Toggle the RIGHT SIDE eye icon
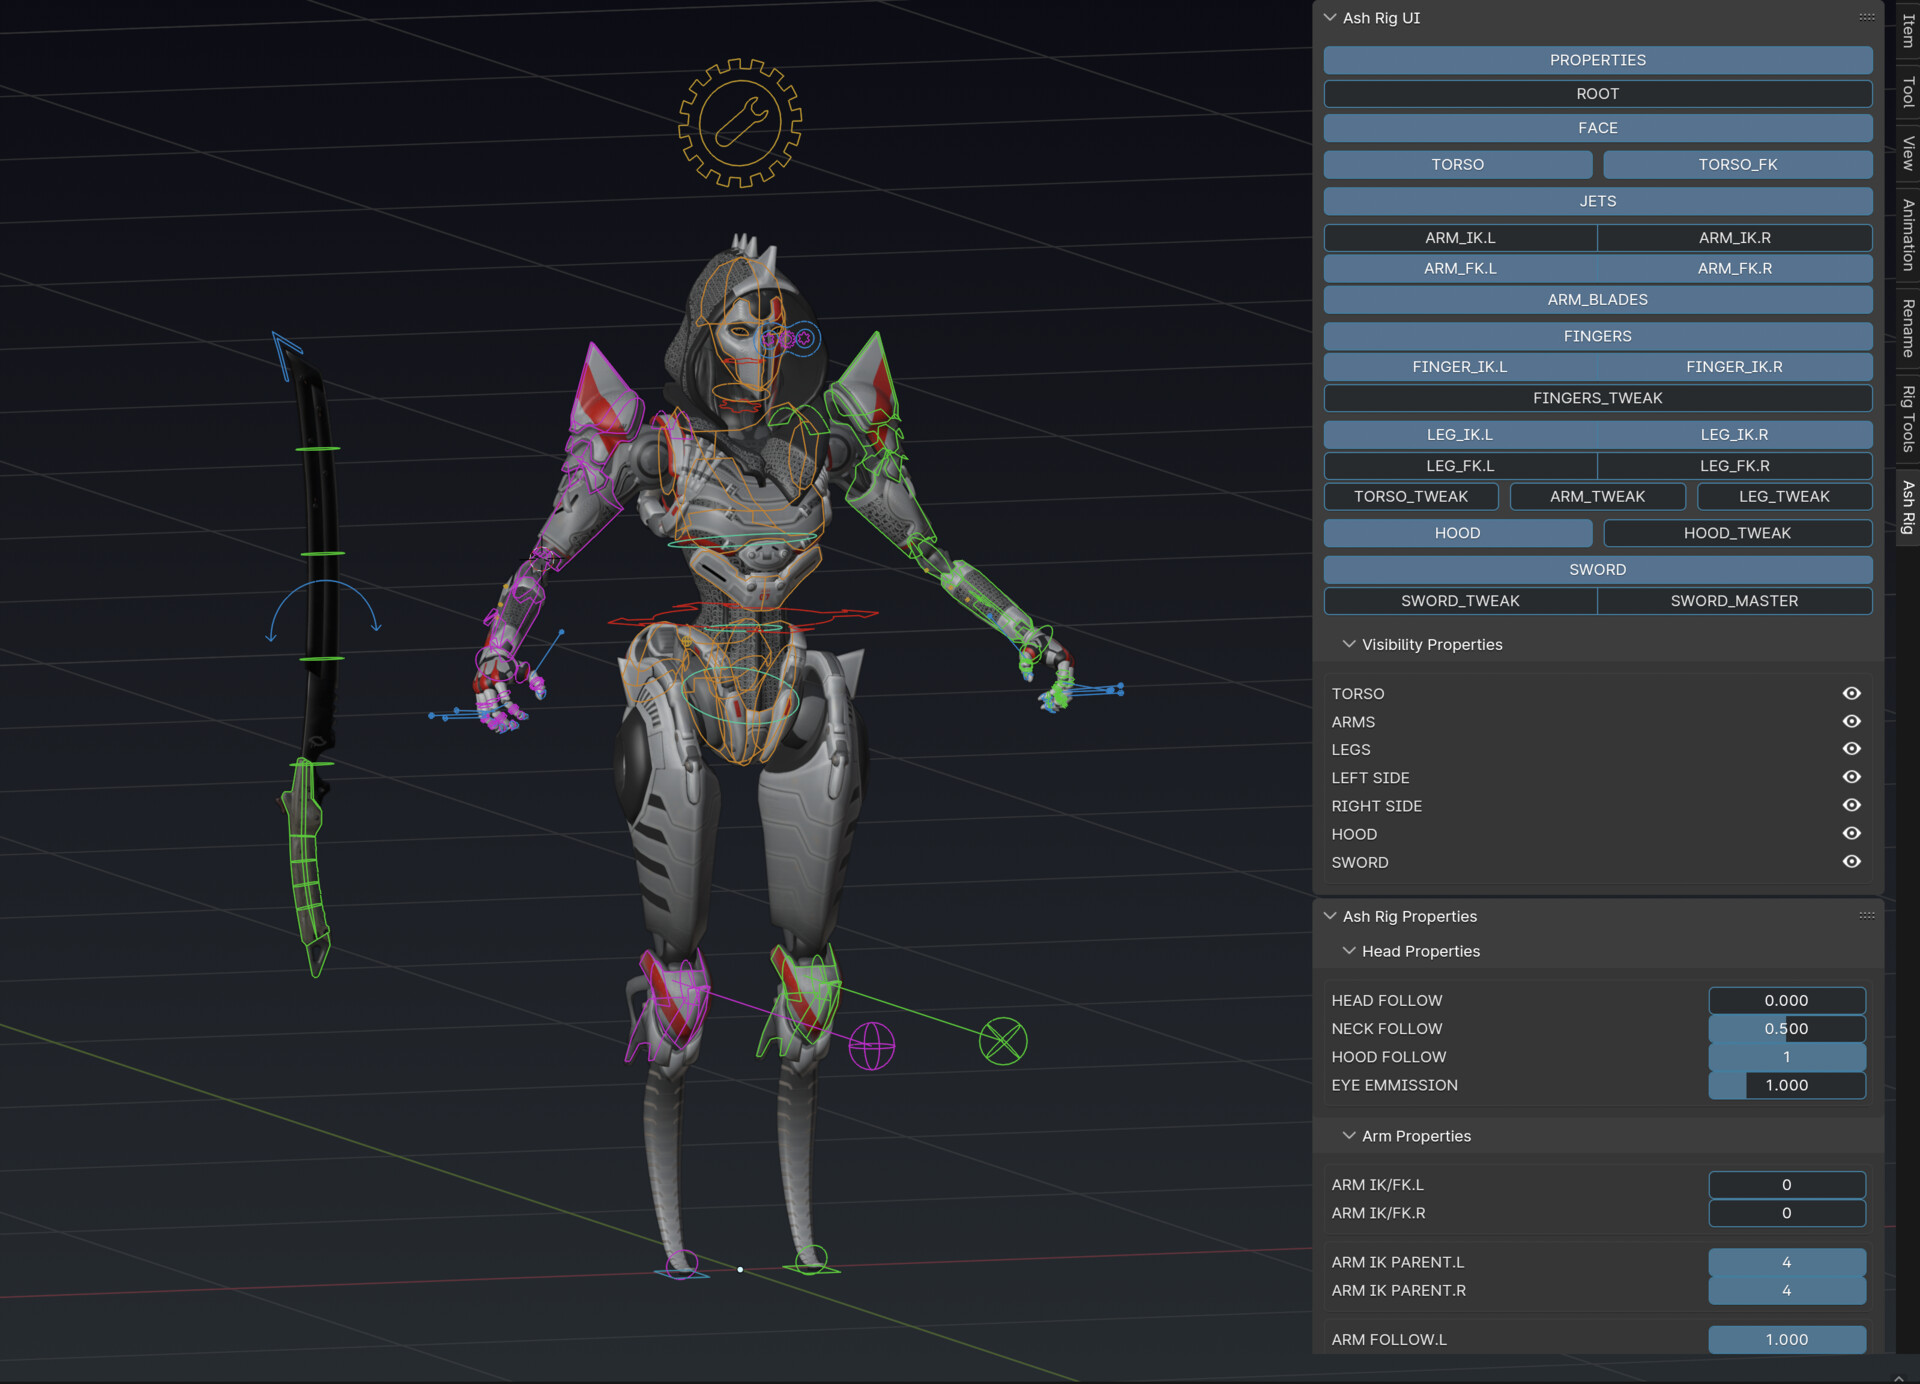 [x=1851, y=805]
